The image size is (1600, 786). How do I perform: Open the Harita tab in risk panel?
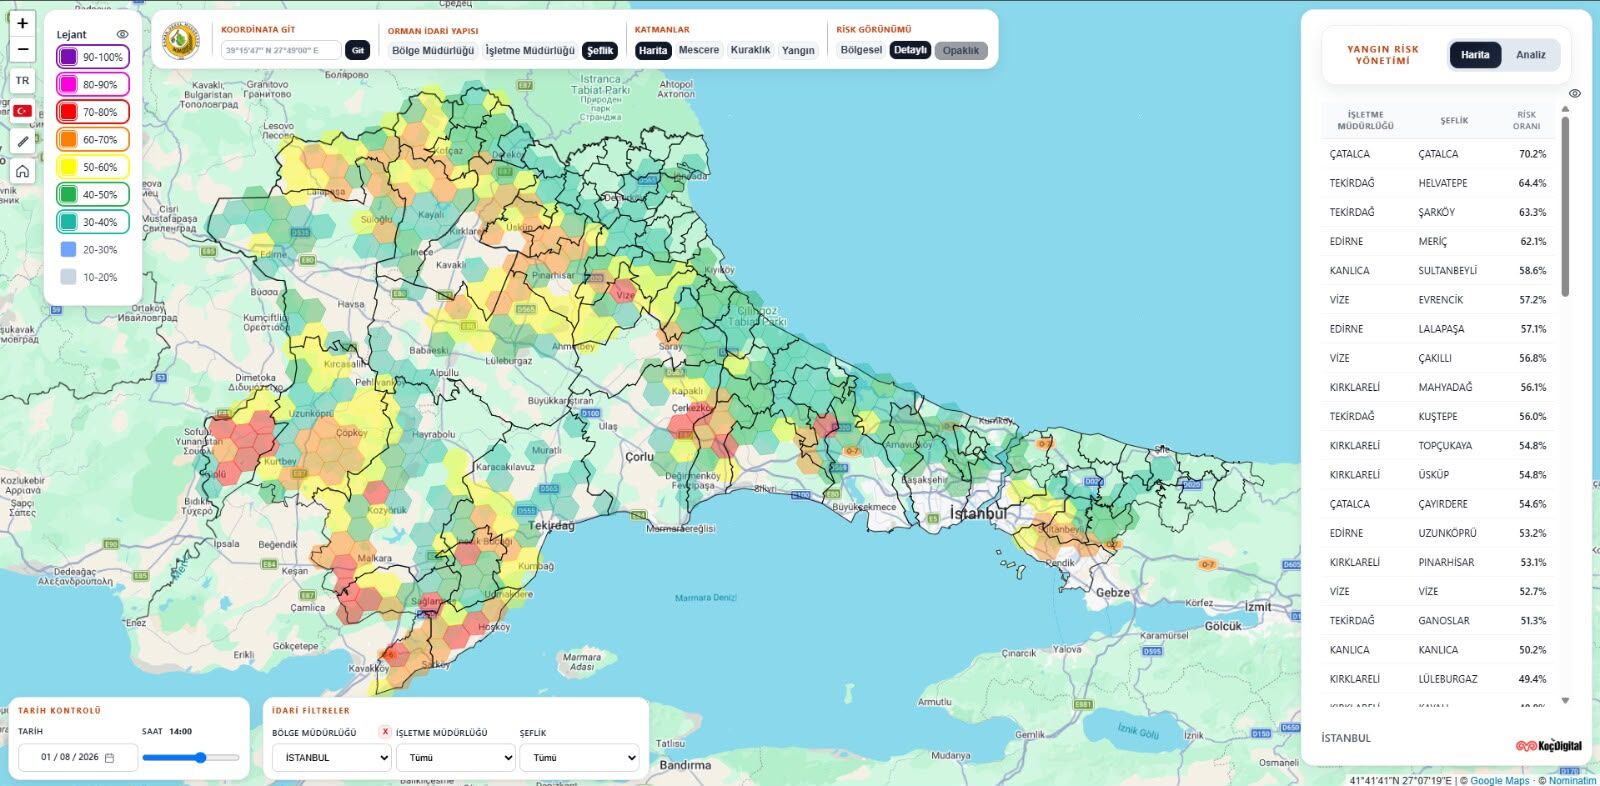point(1475,55)
